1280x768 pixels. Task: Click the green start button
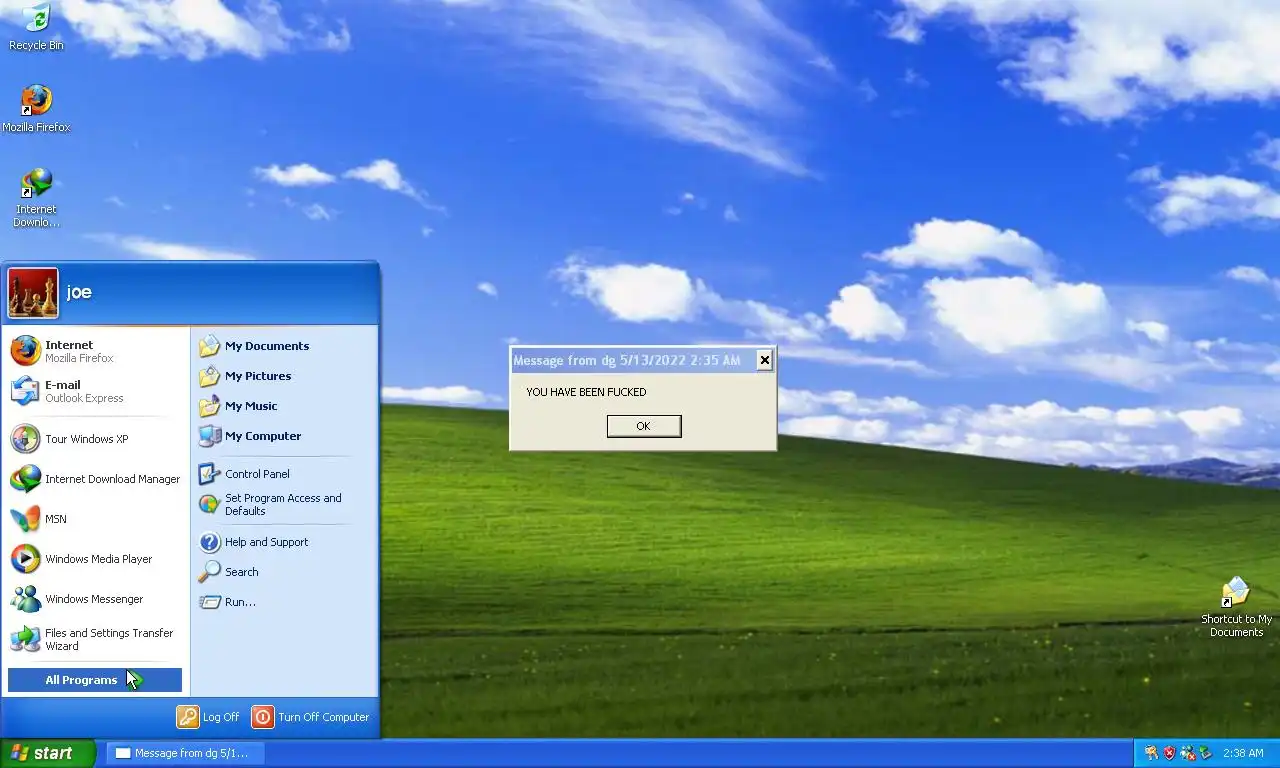point(47,754)
